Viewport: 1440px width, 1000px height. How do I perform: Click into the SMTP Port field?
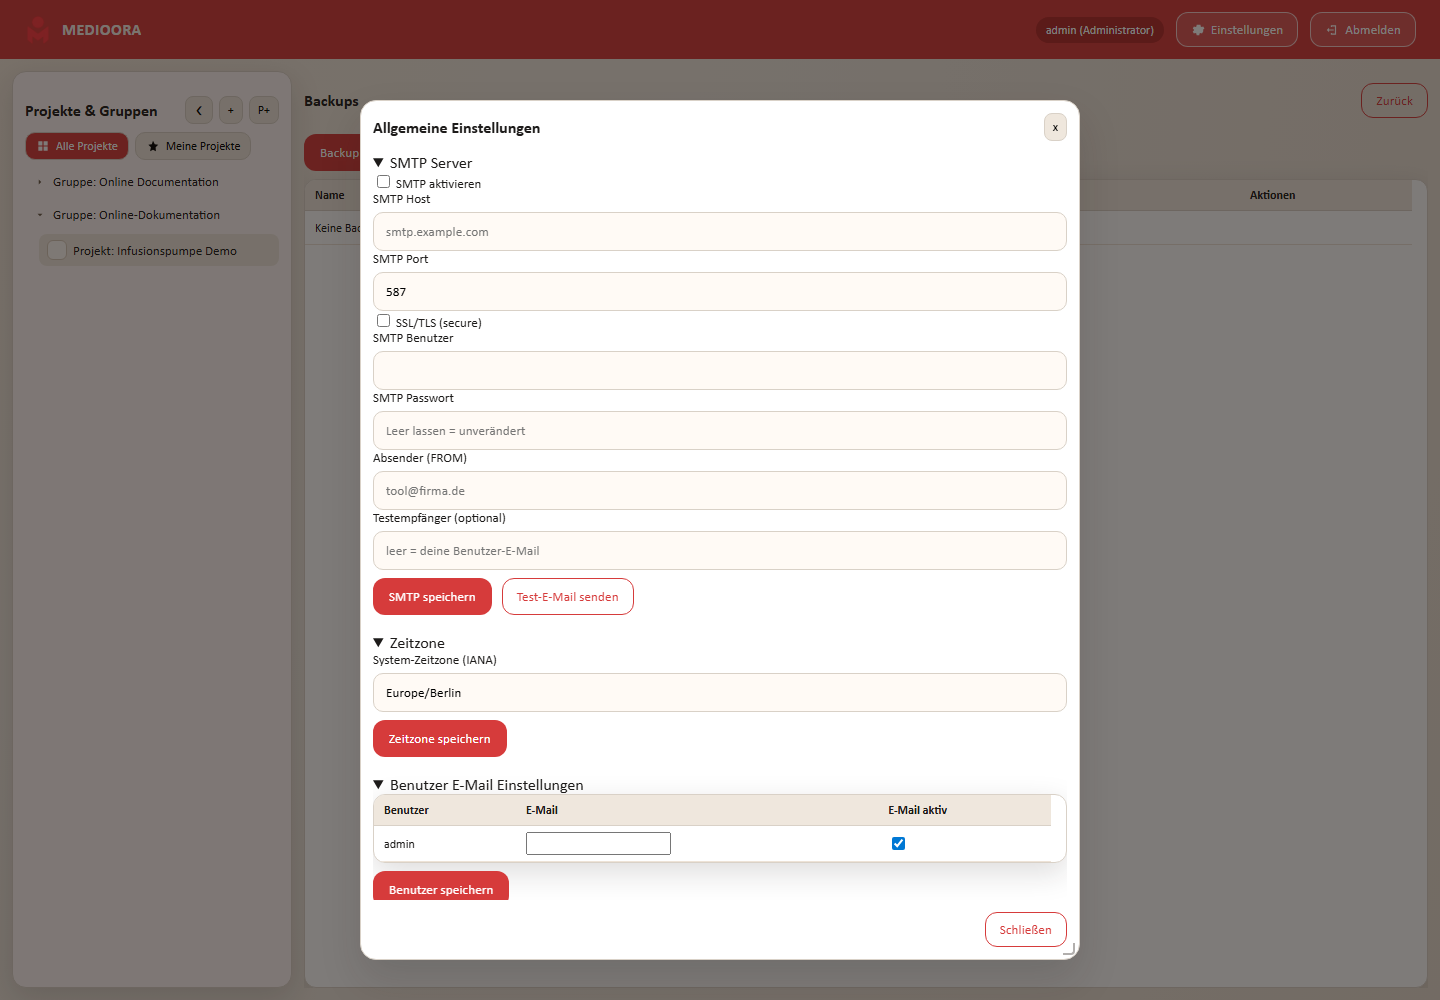(720, 292)
